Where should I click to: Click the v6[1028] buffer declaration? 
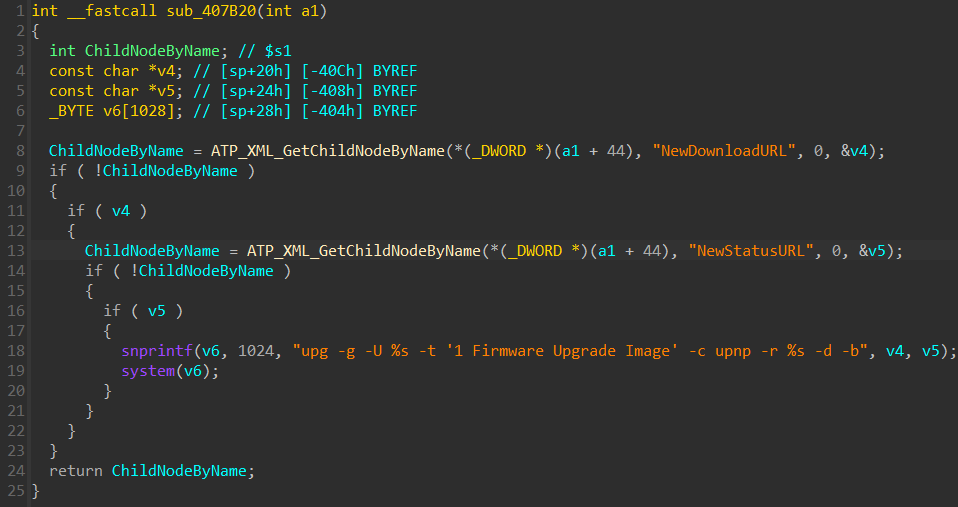[139, 111]
